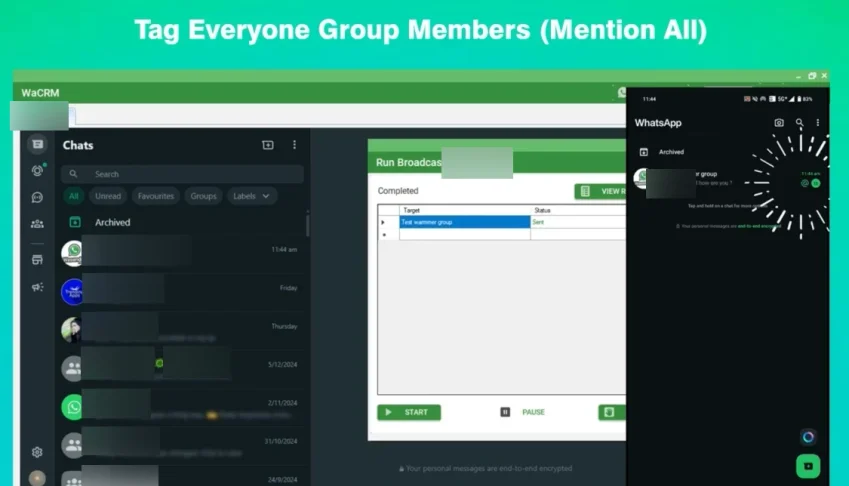Screen dimensions: 849x486
Task: Select the Groups chat filter
Action: 203,196
